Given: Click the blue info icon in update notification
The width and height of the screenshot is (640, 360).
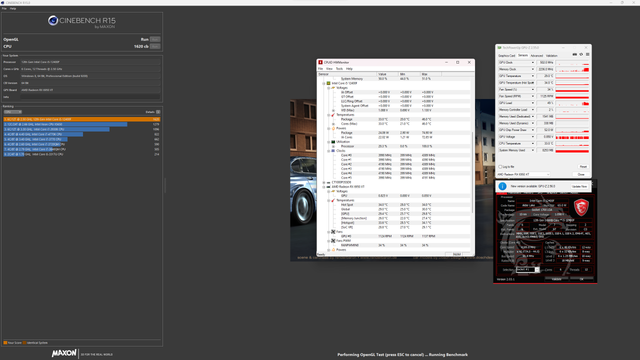Looking at the screenshot, I should click(x=502, y=186).
